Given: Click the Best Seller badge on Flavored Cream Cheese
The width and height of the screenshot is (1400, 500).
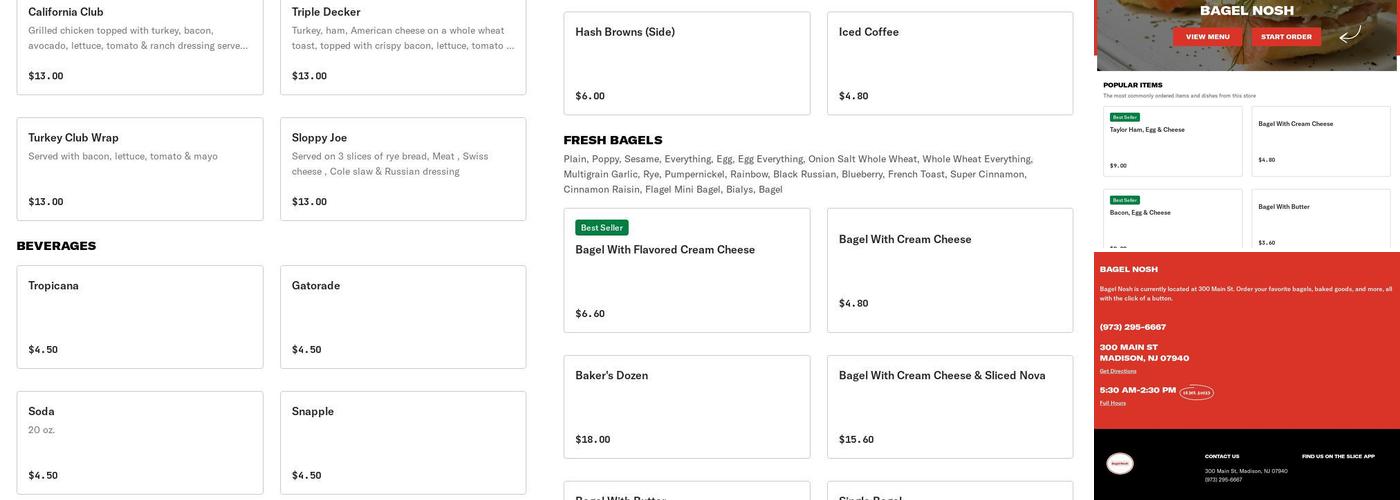Looking at the screenshot, I should tap(601, 228).
